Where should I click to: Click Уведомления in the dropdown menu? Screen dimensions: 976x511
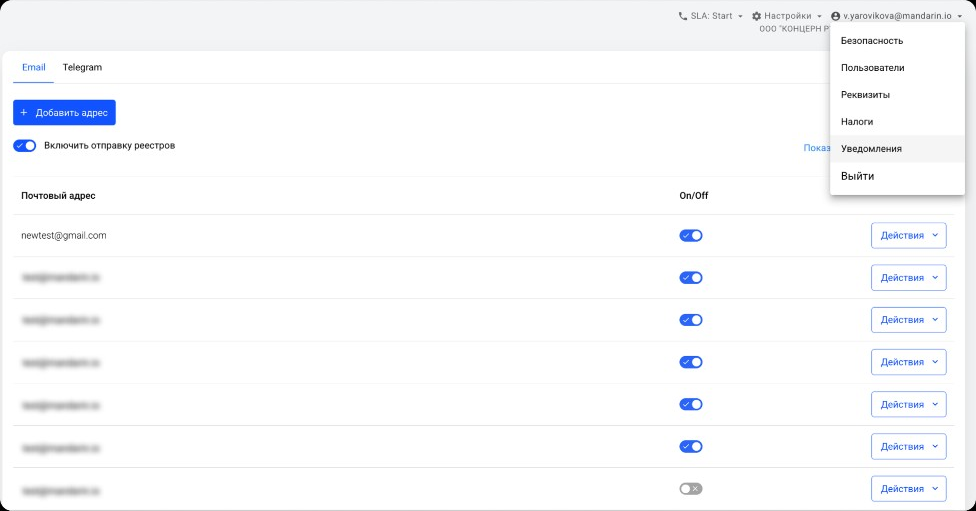(x=871, y=149)
